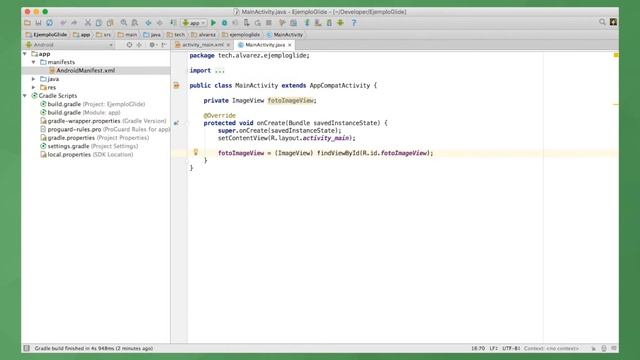Close the activity_main.xml tab
The width and height of the screenshot is (640, 360).
(x=228, y=45)
